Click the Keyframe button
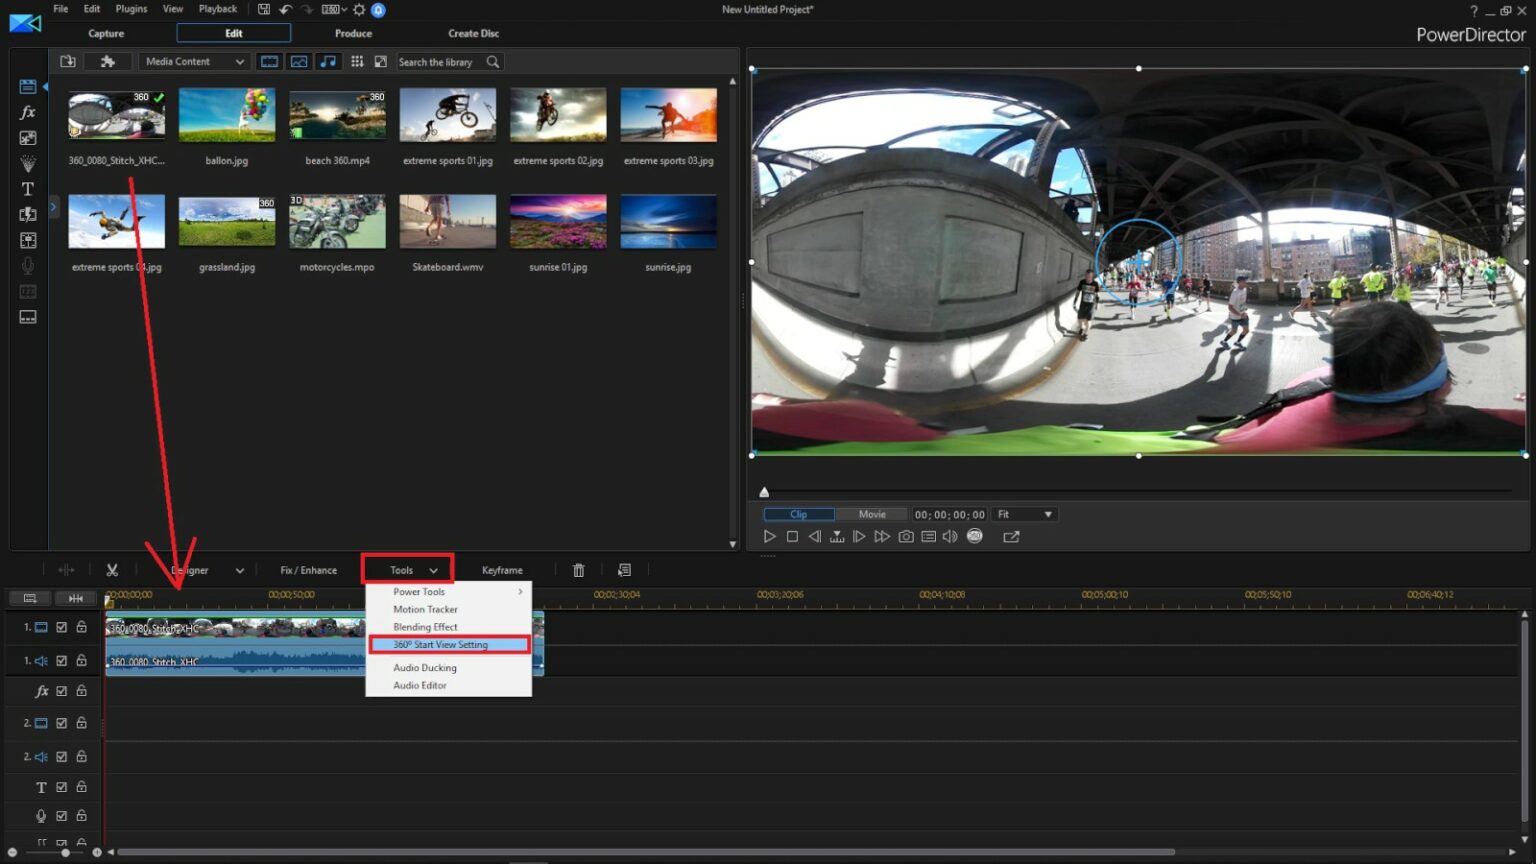This screenshot has height=864, width=1536. click(x=502, y=570)
